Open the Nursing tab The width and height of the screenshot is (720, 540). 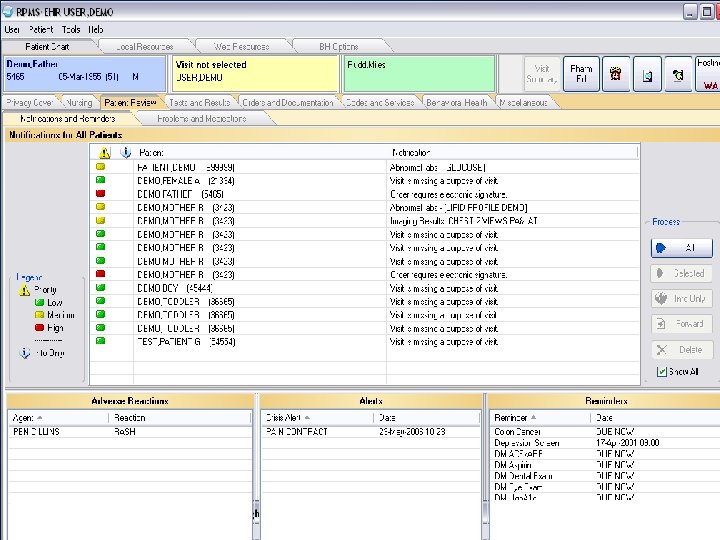[79, 103]
